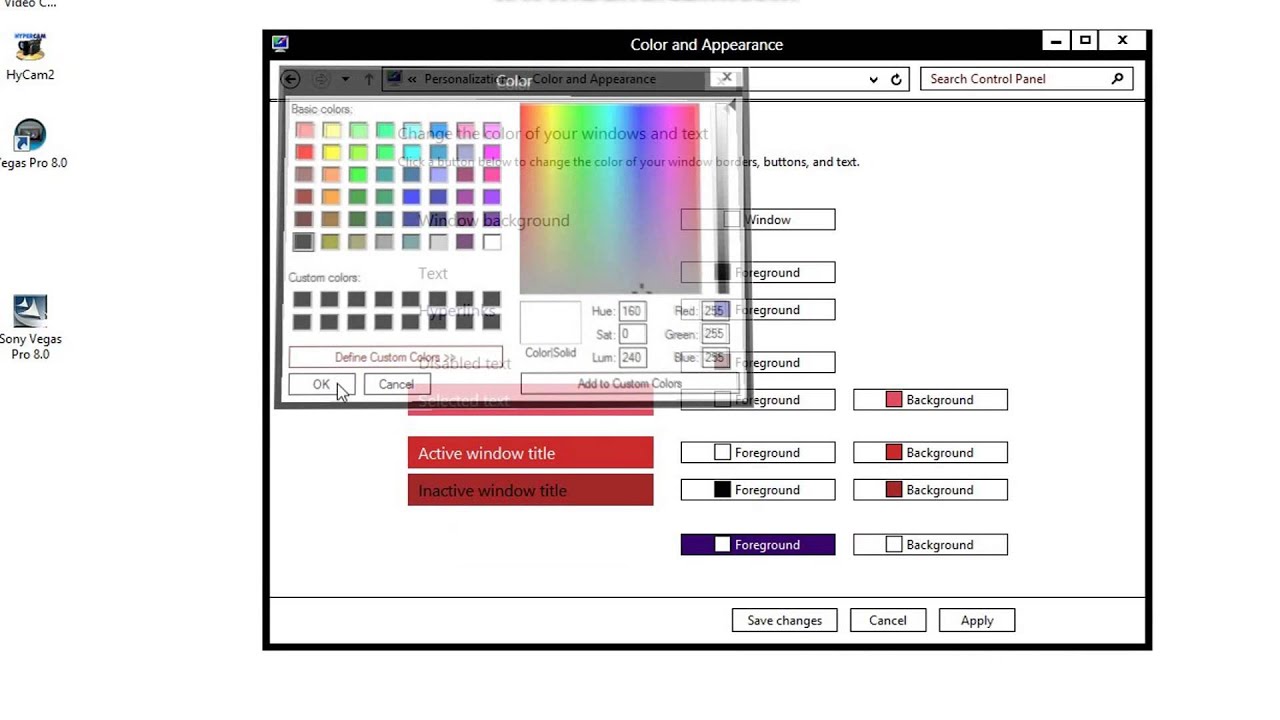Apply the color changes
Image resolution: width=1280 pixels, height=720 pixels.
[x=977, y=621]
